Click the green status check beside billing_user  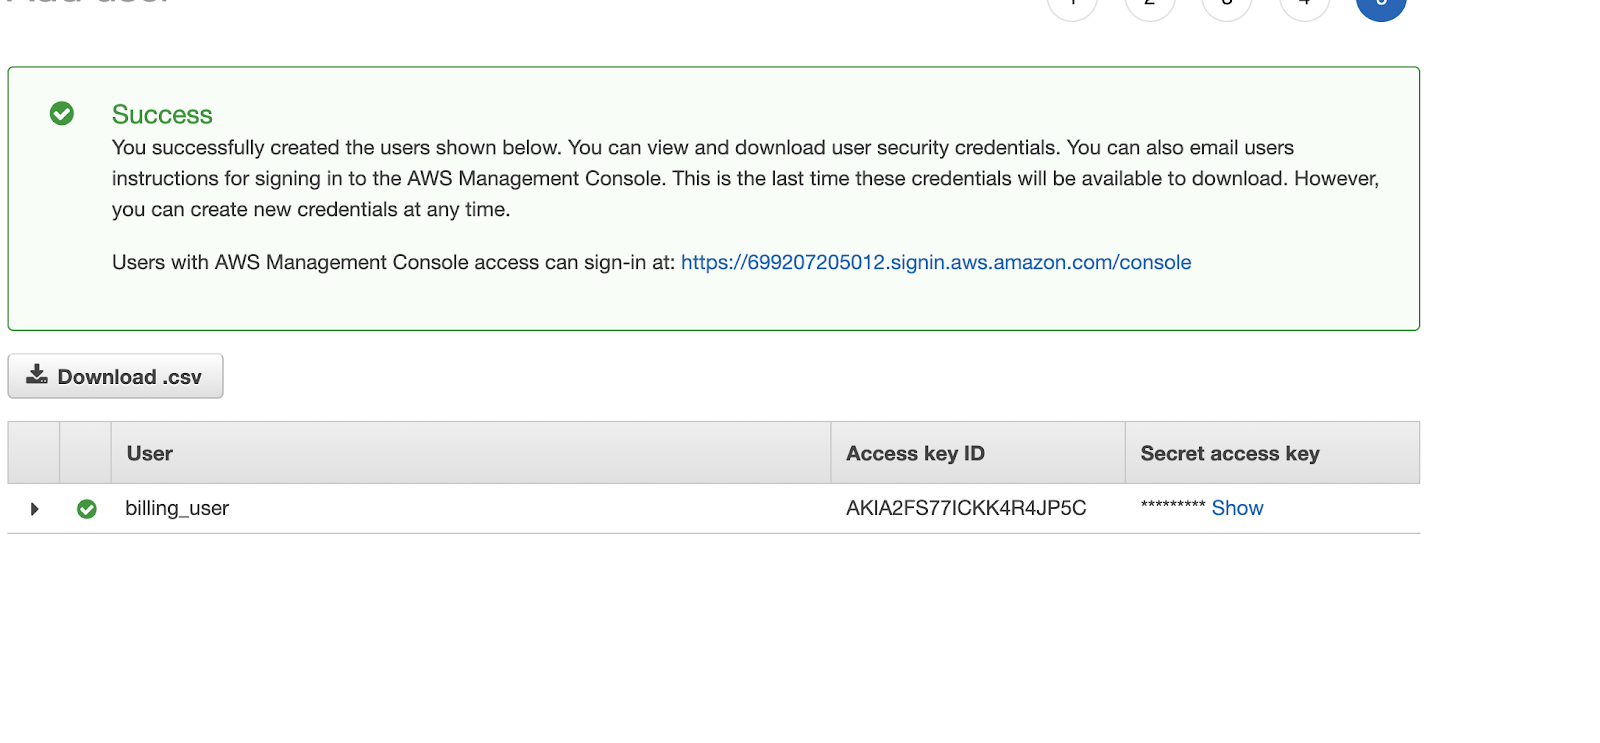tap(87, 509)
